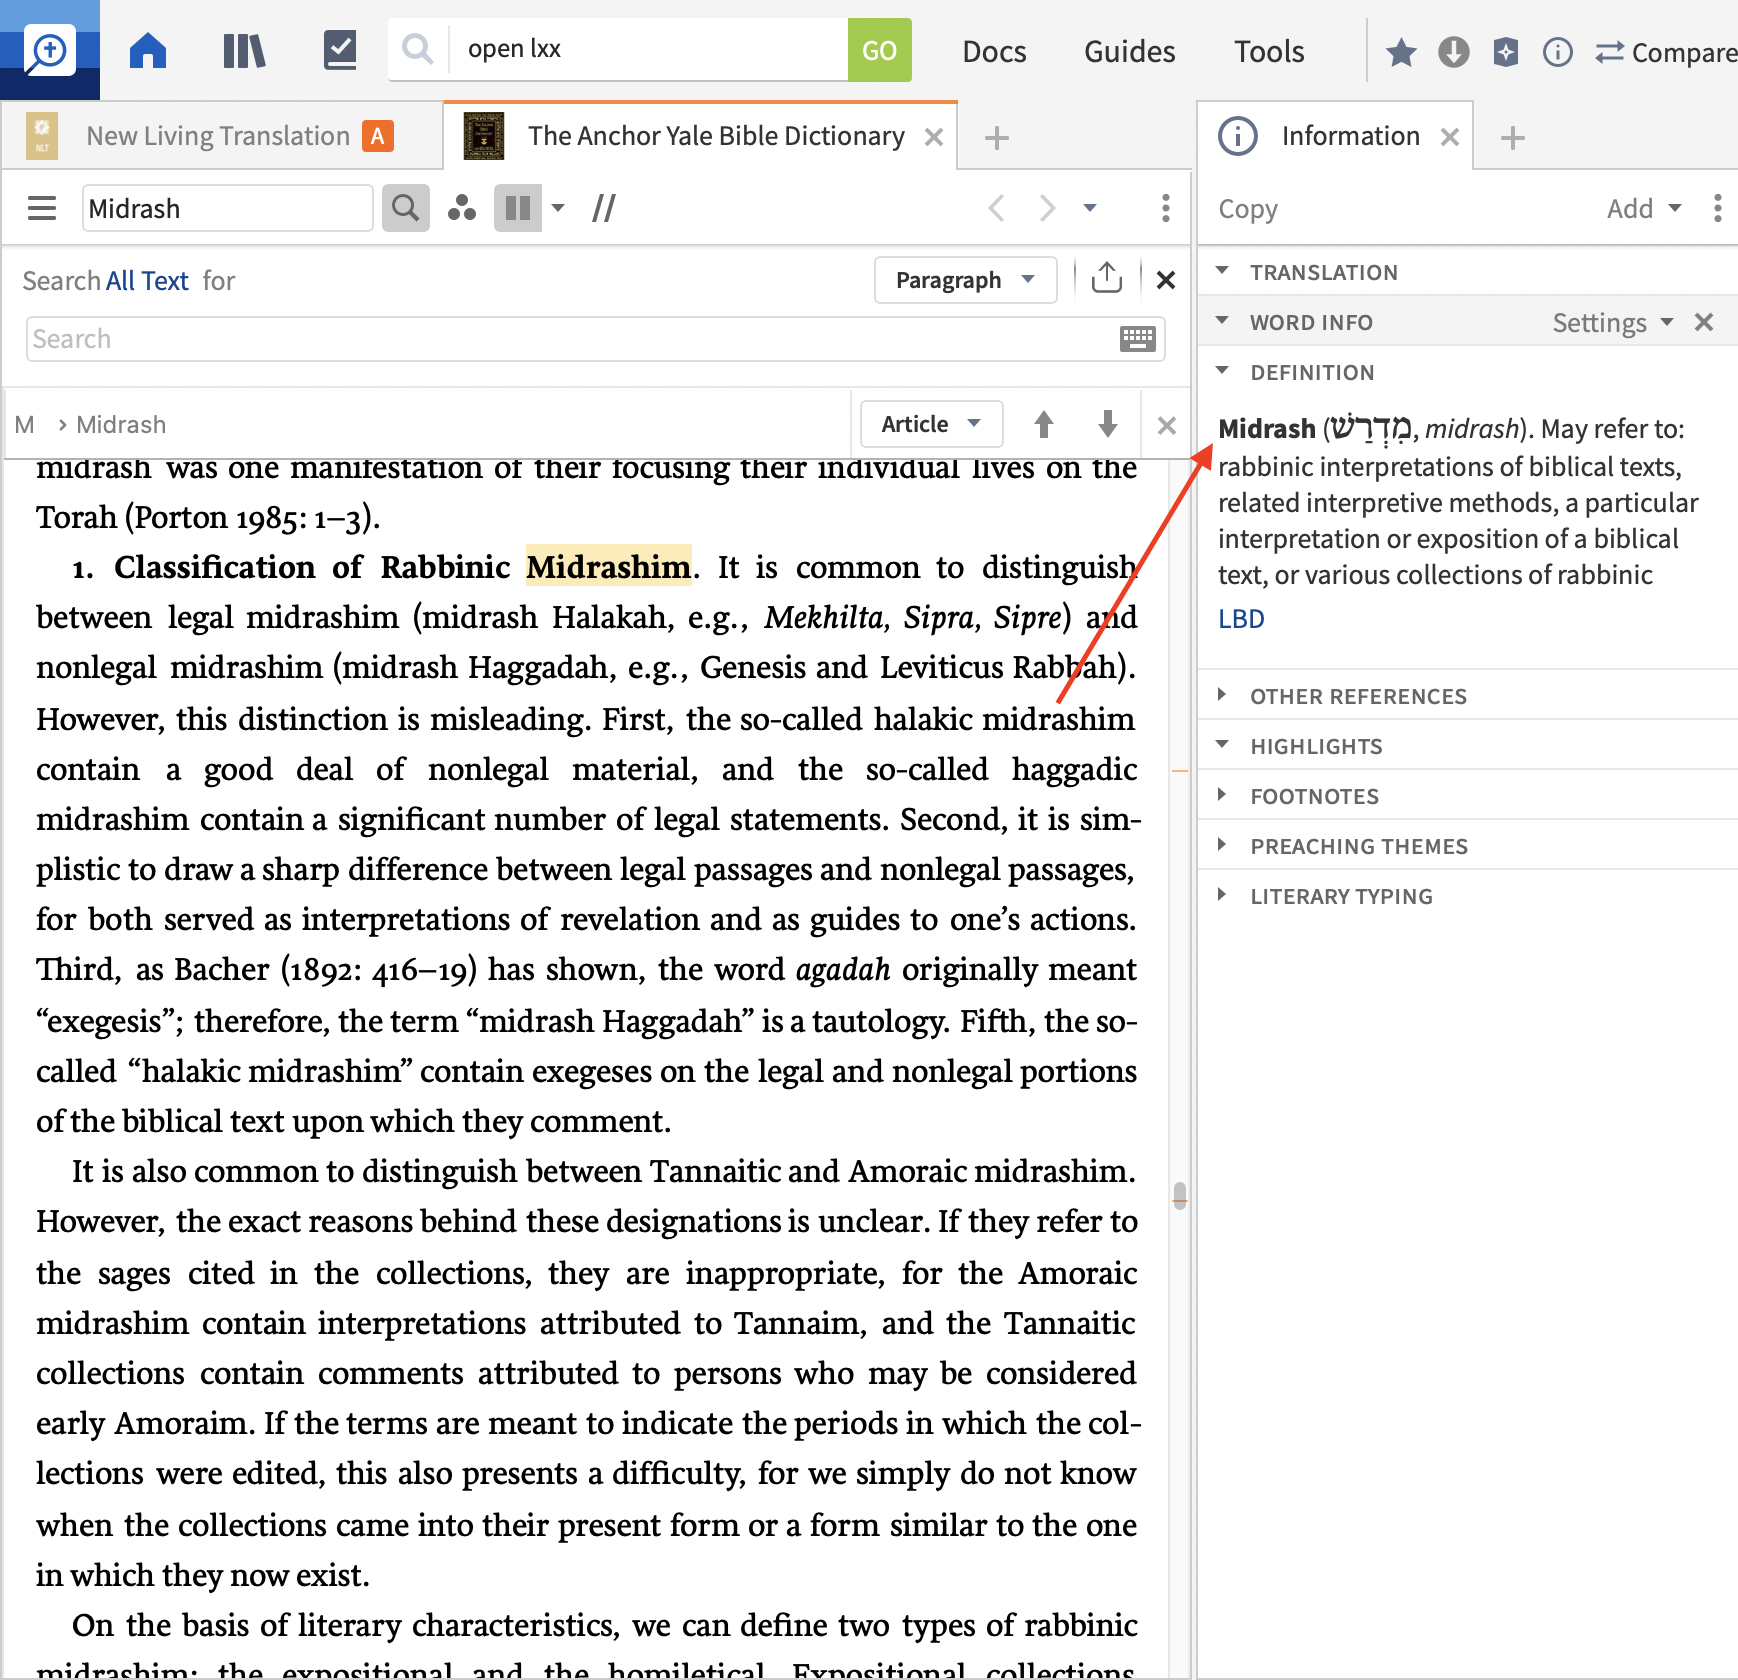Open the Library books icon

click(244, 50)
